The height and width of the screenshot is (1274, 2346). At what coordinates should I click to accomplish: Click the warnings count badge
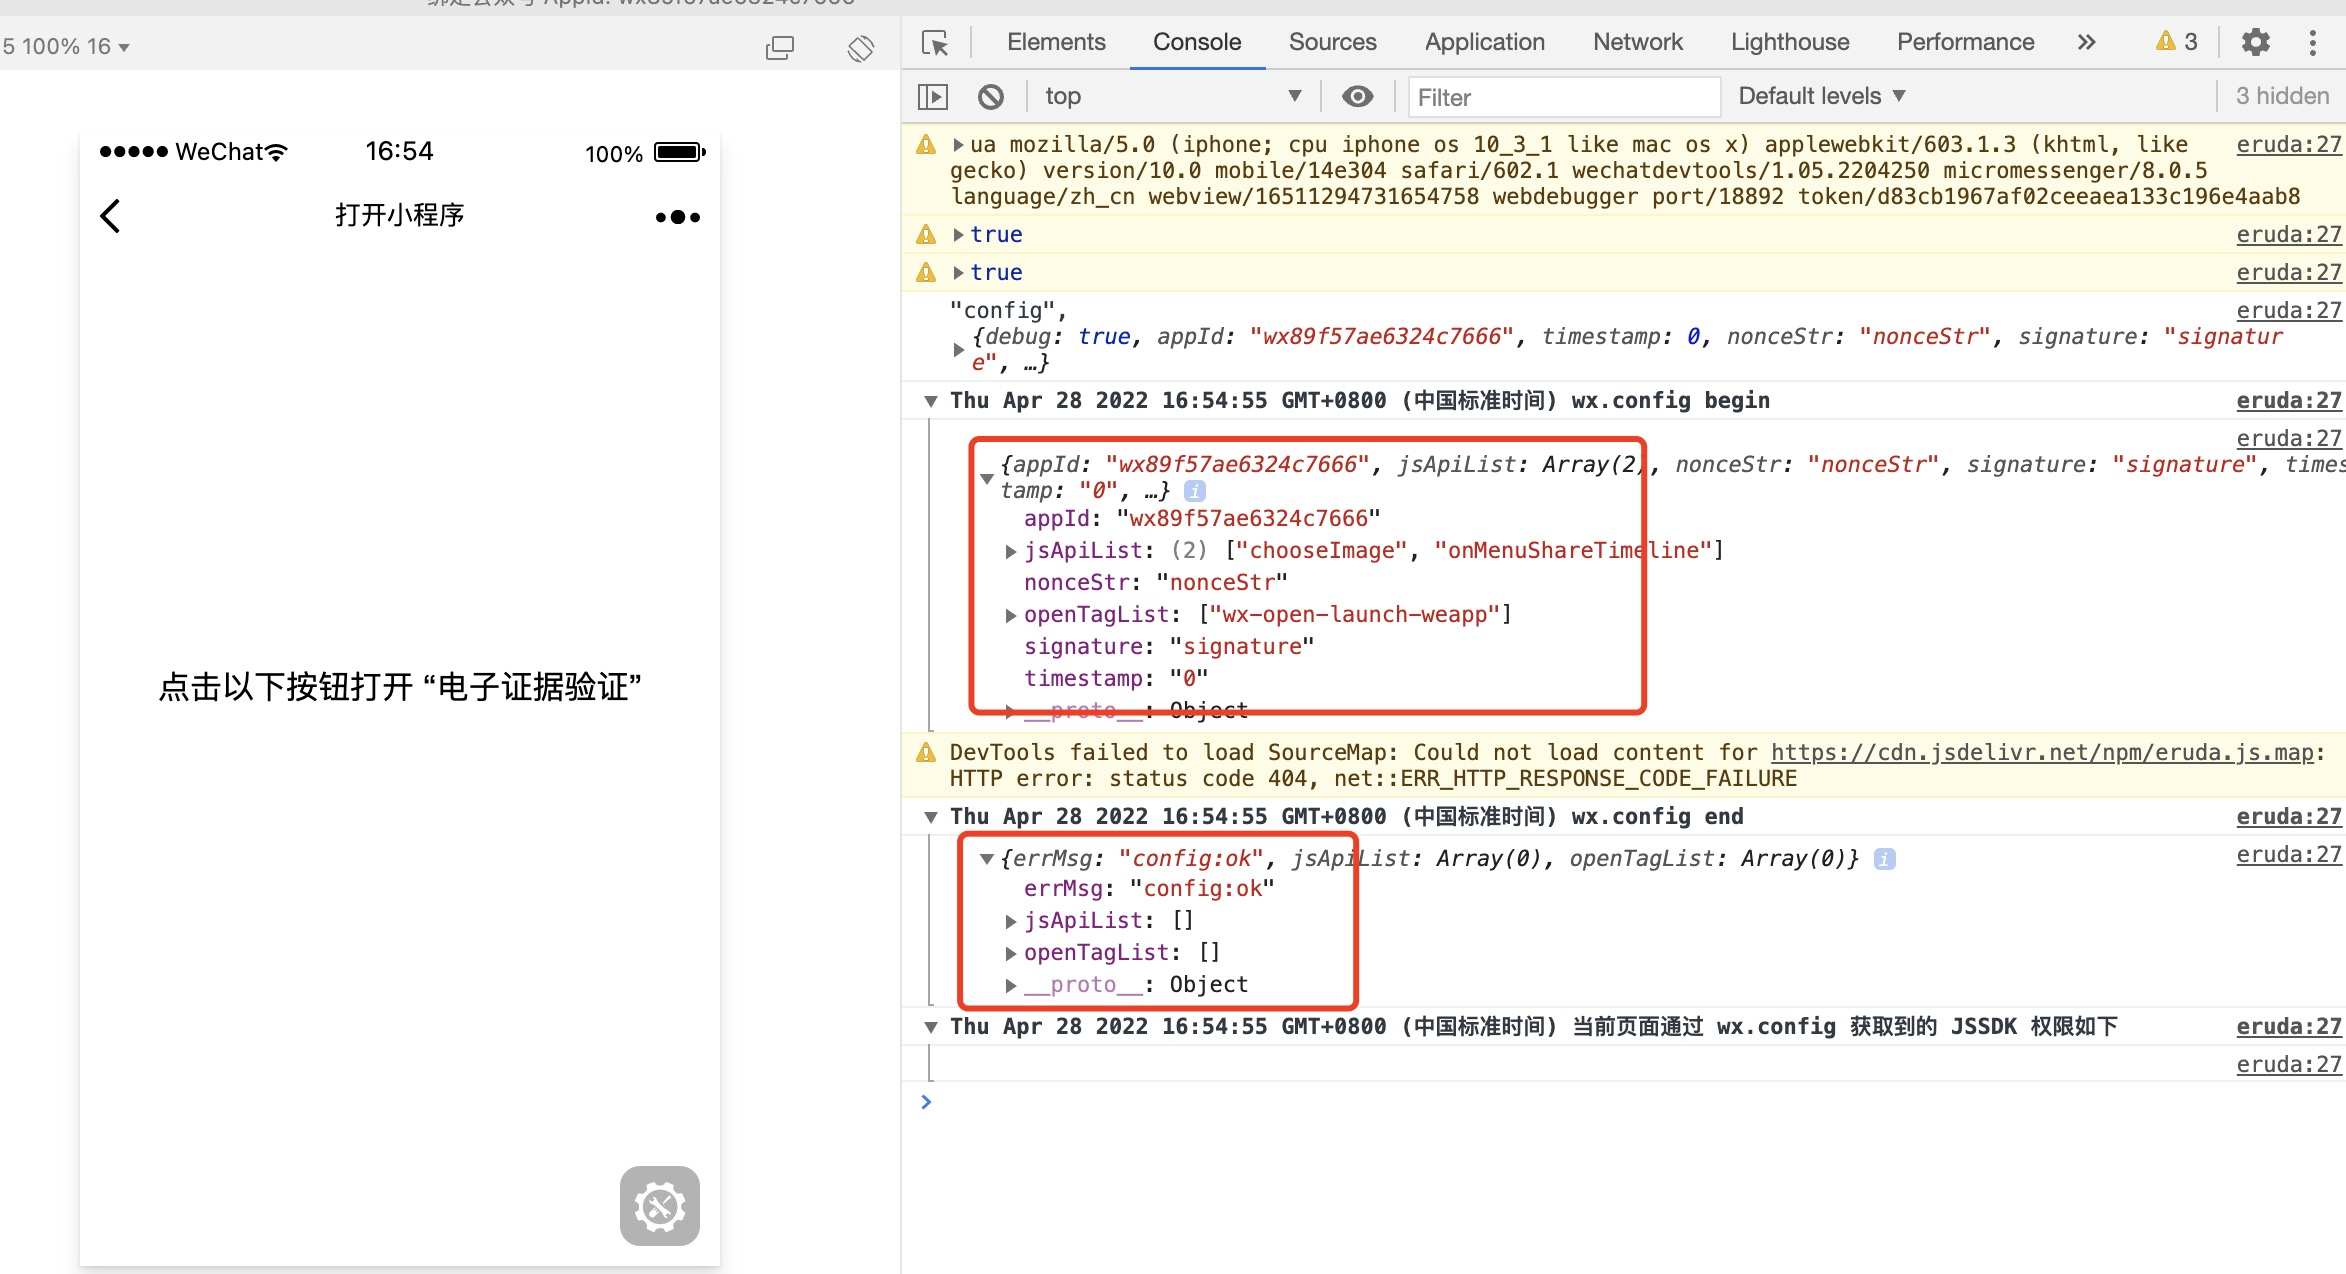click(2177, 42)
